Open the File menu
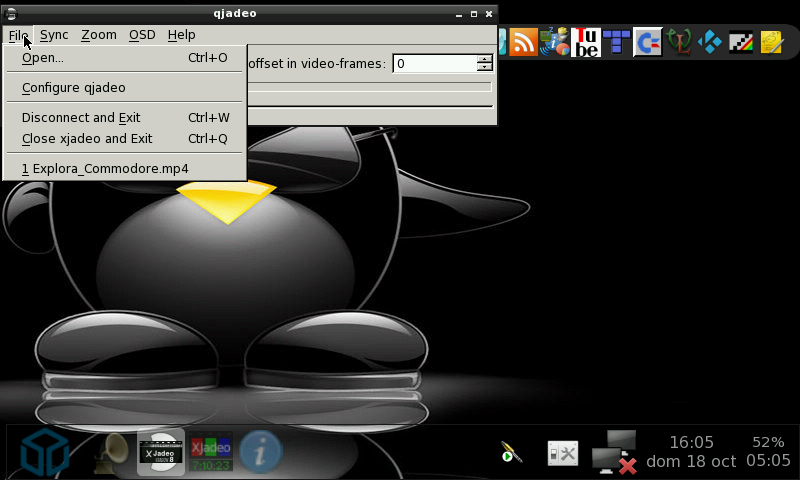Viewport: 800px width, 480px height. pos(18,35)
